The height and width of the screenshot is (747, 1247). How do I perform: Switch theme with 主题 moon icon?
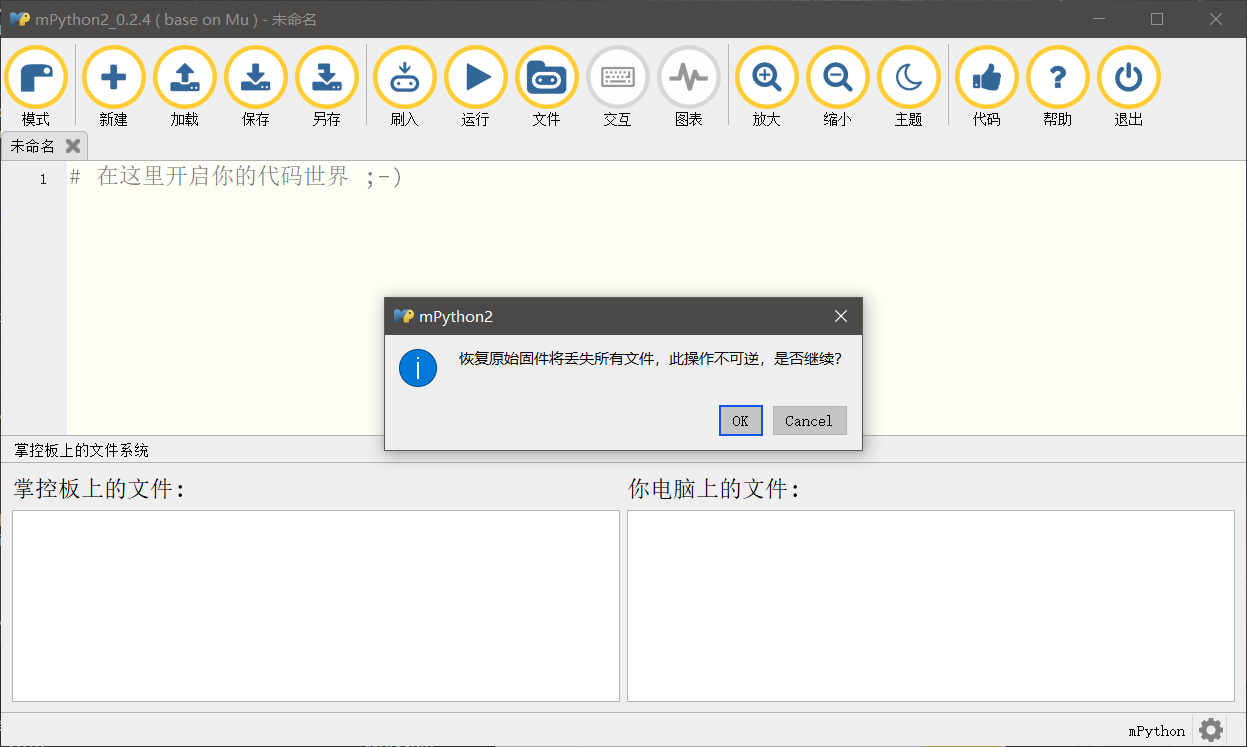click(908, 87)
